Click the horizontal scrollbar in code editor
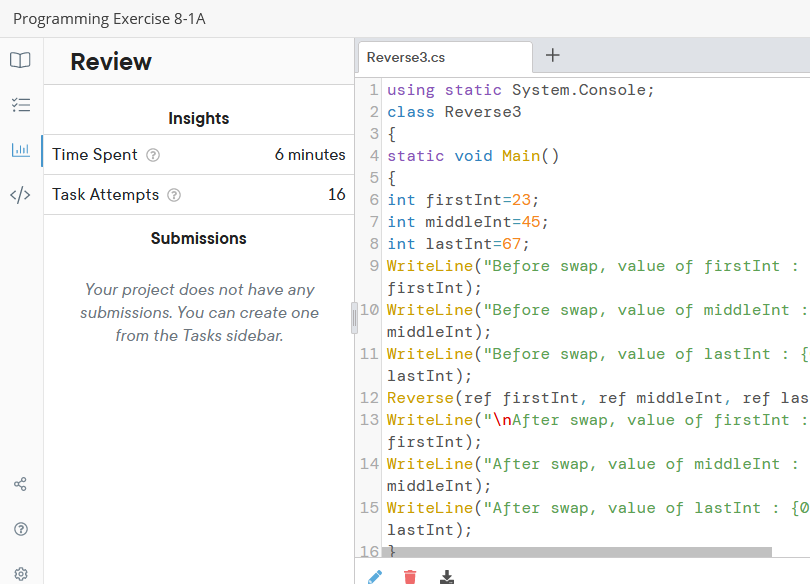The width and height of the screenshot is (810, 584). pos(577,552)
